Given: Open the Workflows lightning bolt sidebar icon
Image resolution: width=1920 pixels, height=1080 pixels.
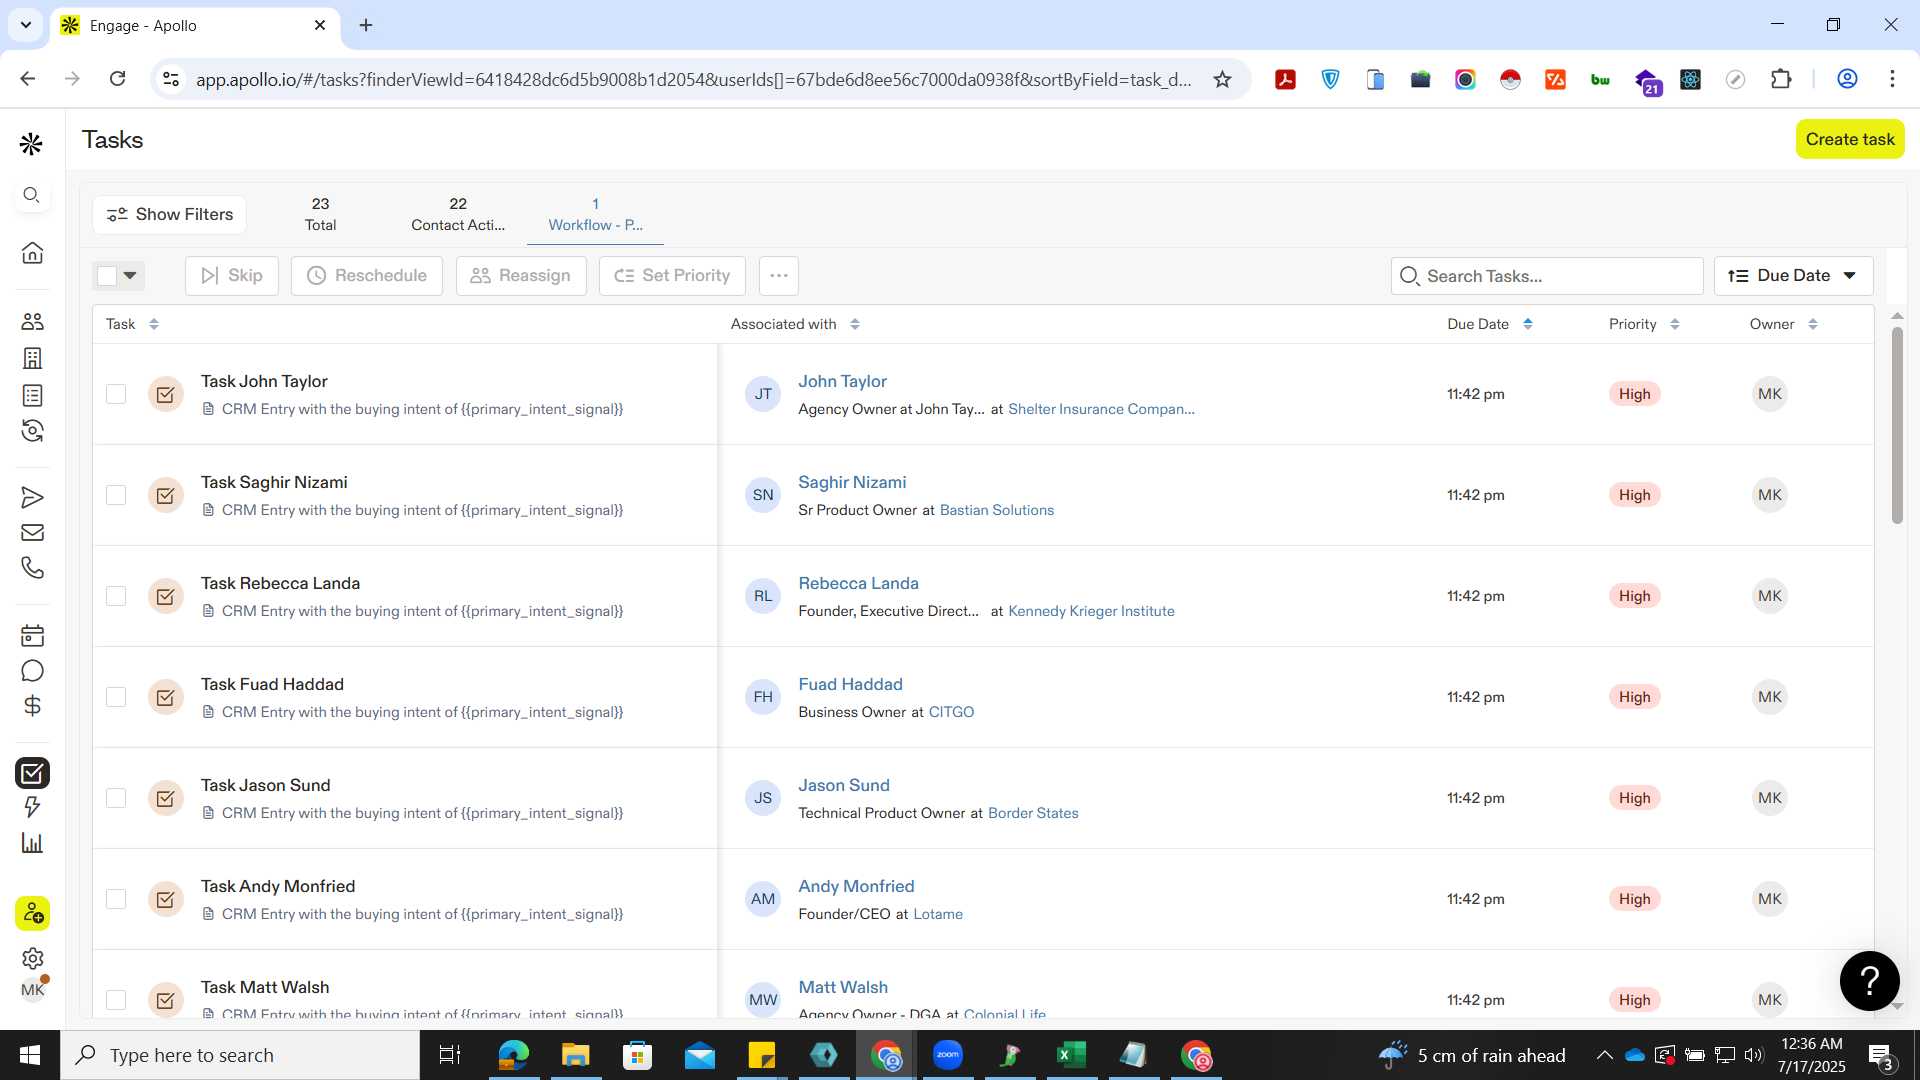Looking at the screenshot, I should pos(32,807).
